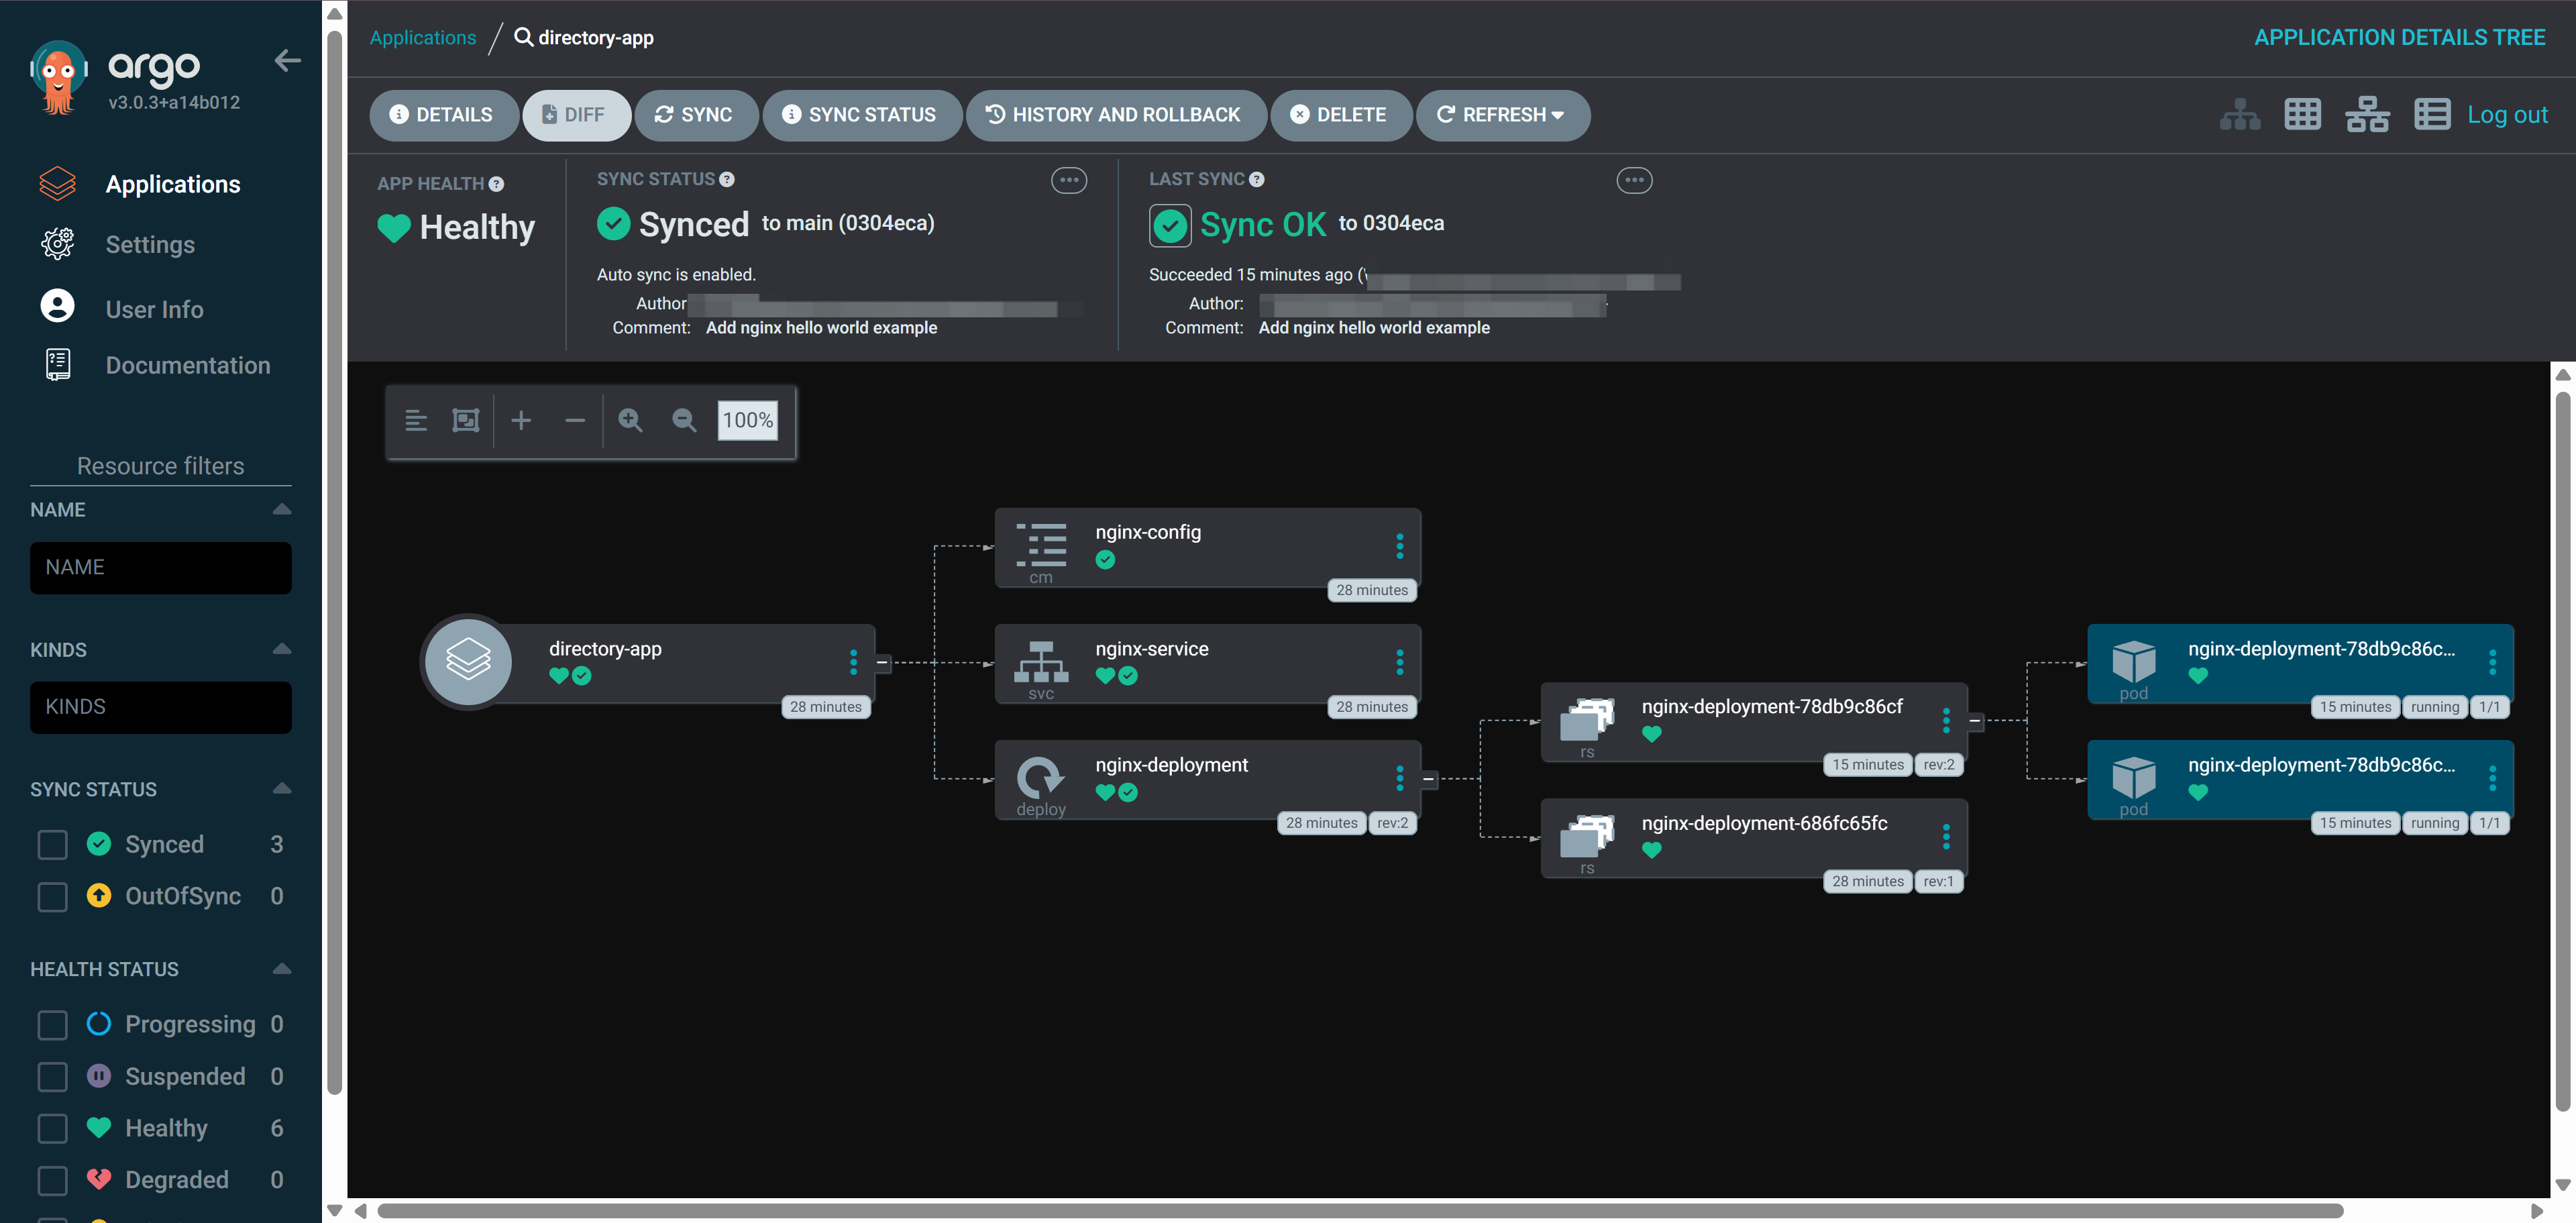The width and height of the screenshot is (2576, 1223).
Task: Open nginx-deployment-686fc65fc replicaset menu dots
Action: coord(1946,837)
